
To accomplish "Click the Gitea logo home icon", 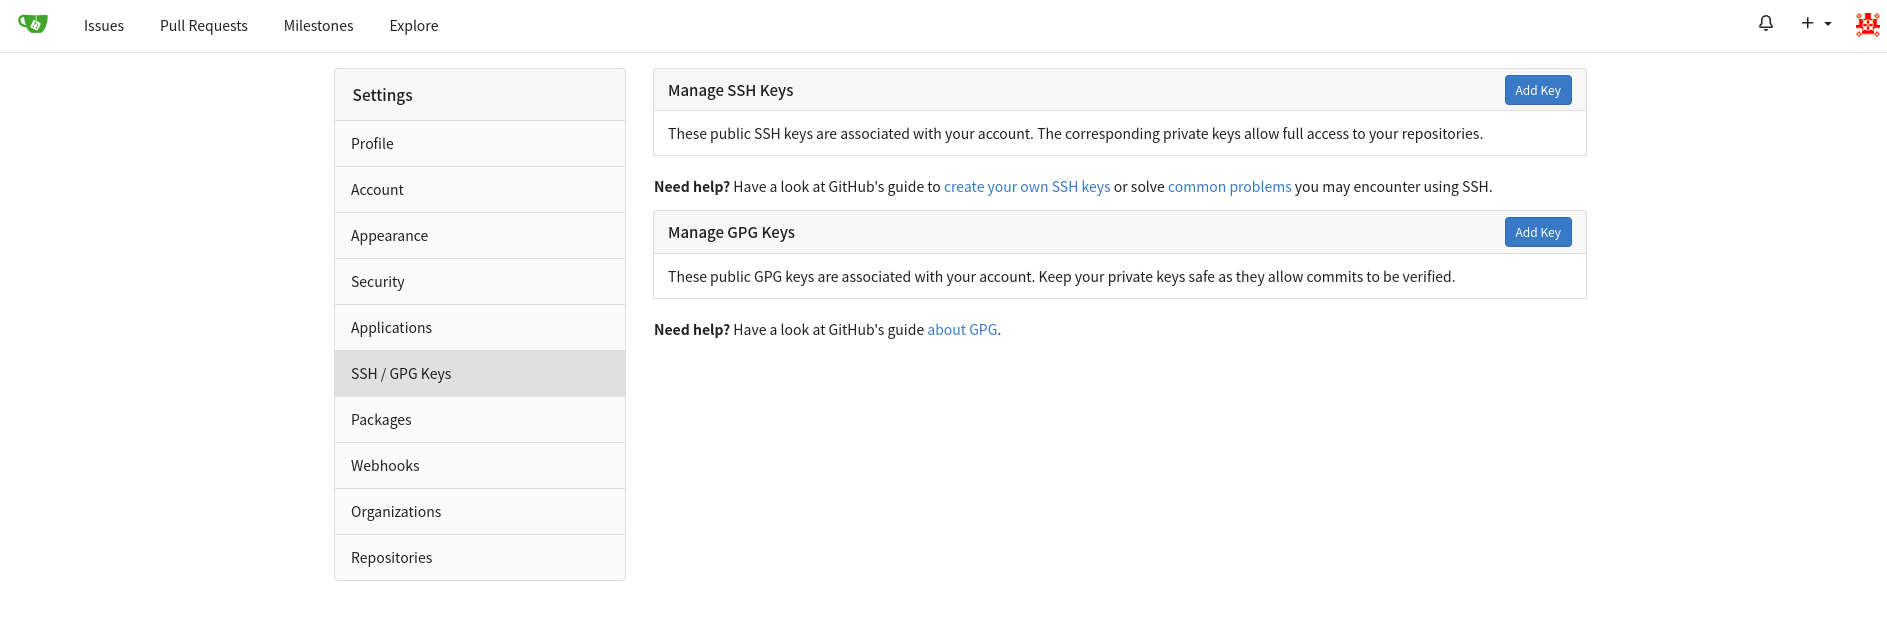I will coord(33,24).
